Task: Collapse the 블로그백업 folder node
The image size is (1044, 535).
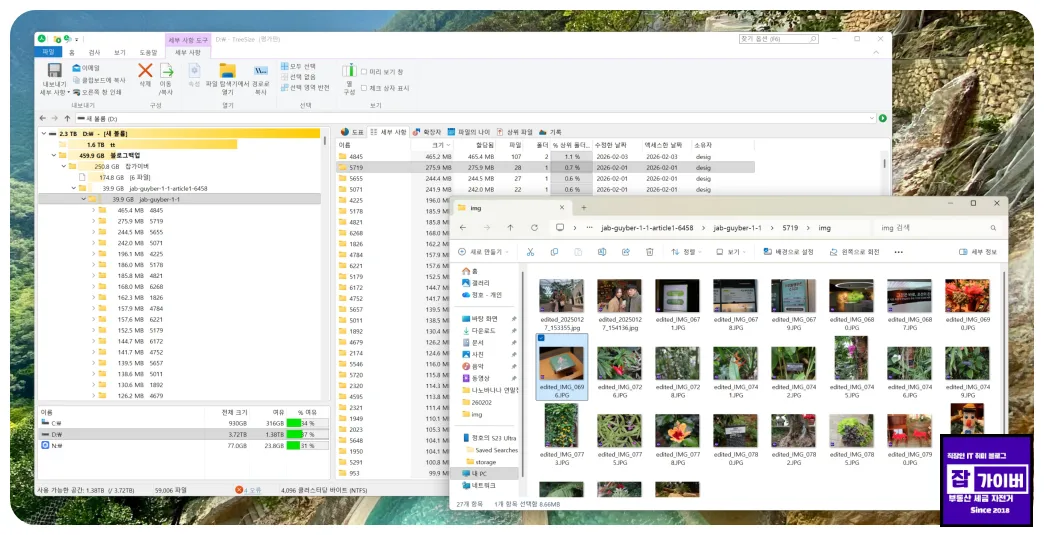Action: [x=54, y=155]
